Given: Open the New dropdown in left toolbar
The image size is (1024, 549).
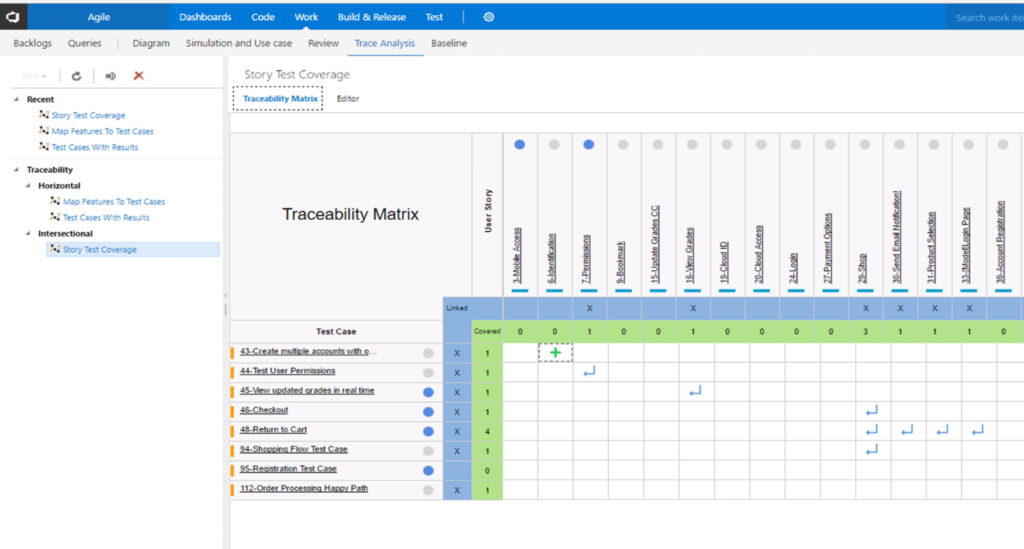Looking at the screenshot, I should pos(34,76).
